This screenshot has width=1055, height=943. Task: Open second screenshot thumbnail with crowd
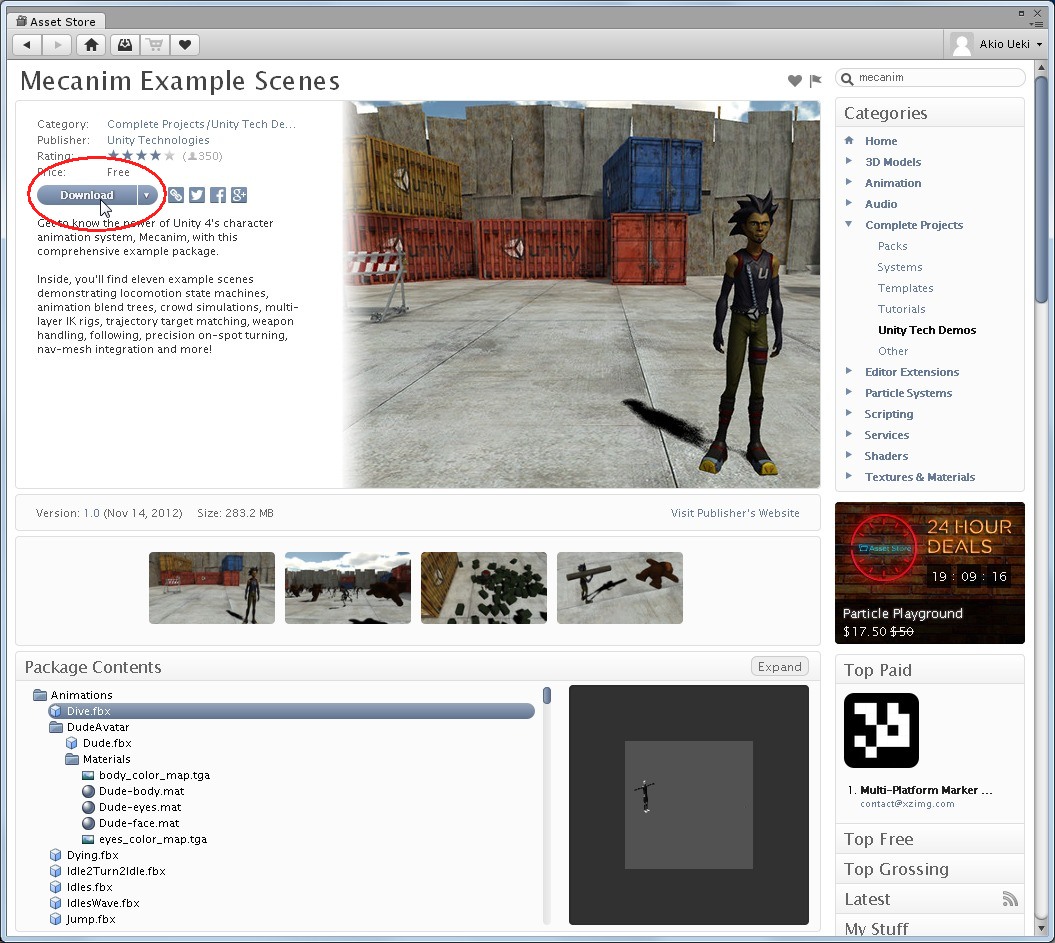pyautogui.click(x=348, y=588)
